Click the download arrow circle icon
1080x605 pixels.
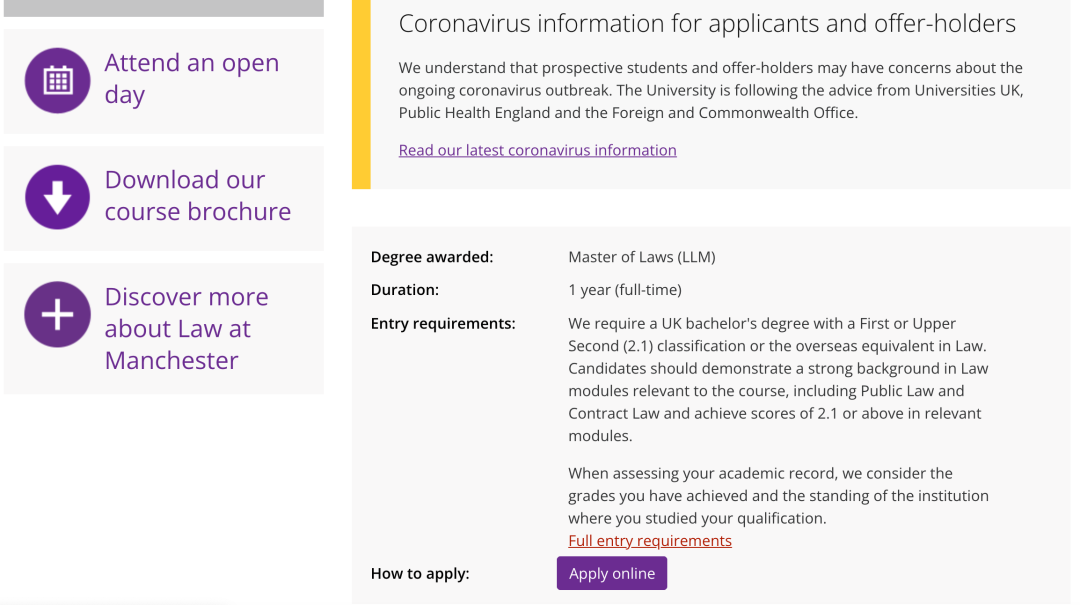click(x=58, y=197)
